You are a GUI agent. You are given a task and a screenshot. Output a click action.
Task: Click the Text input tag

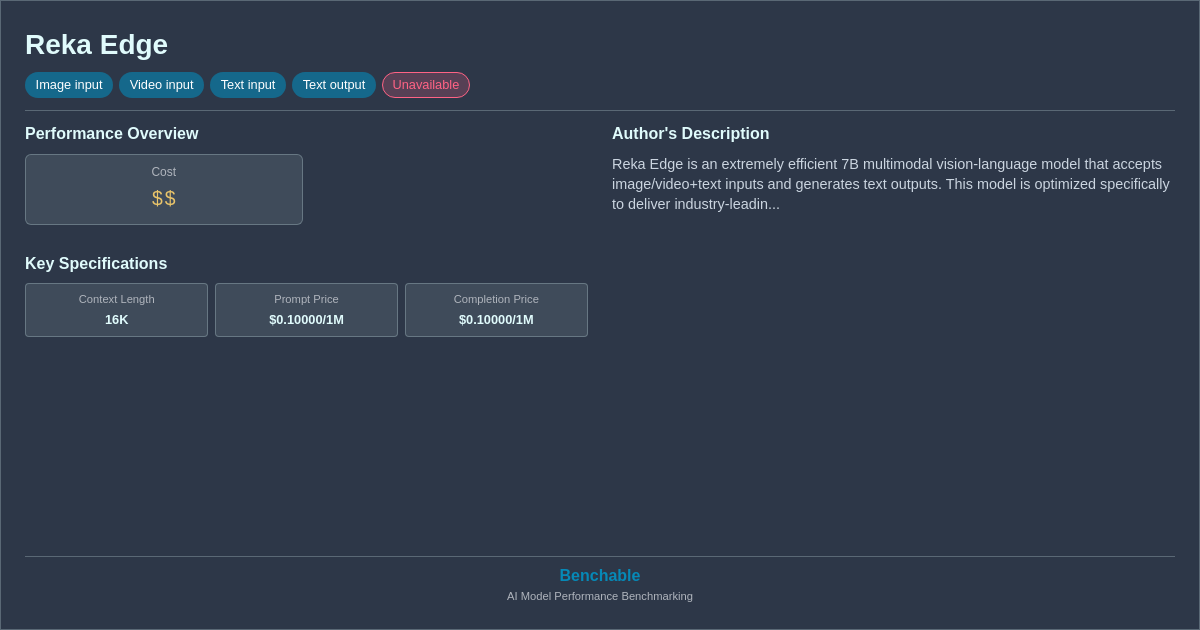coord(248,85)
